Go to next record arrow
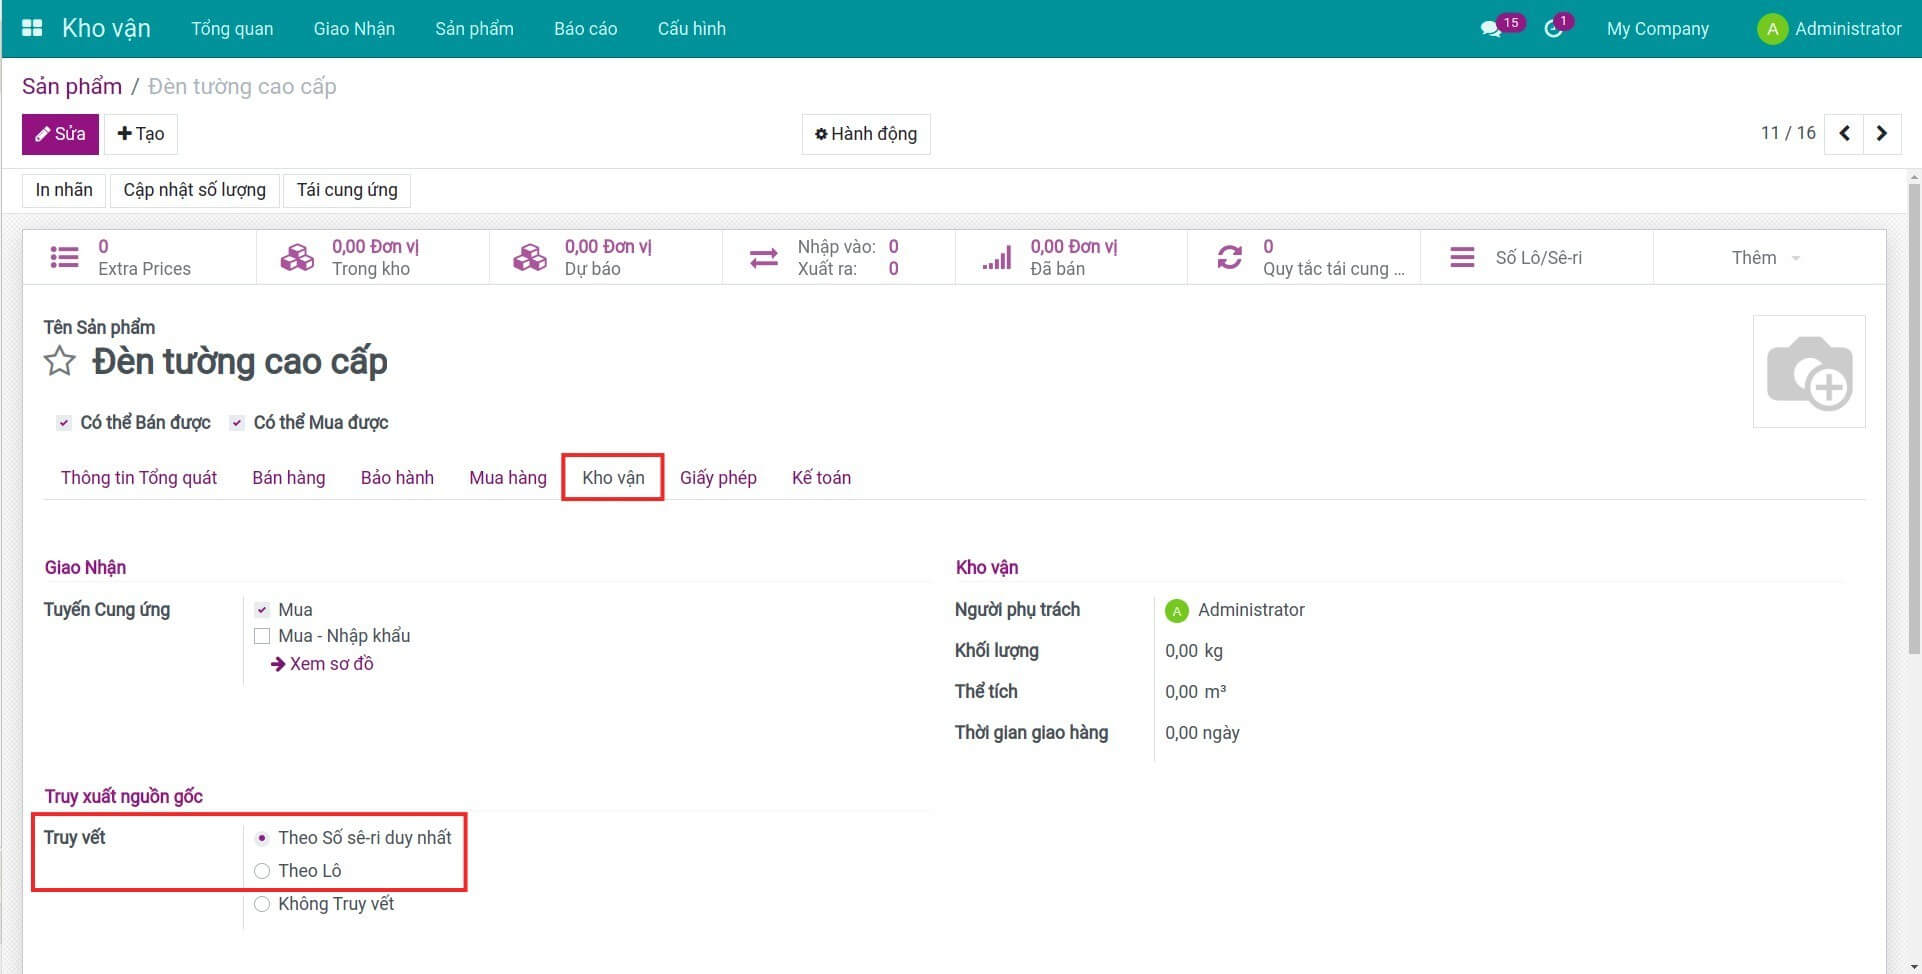Screen dimensions: 1922x974 coord(1881,133)
